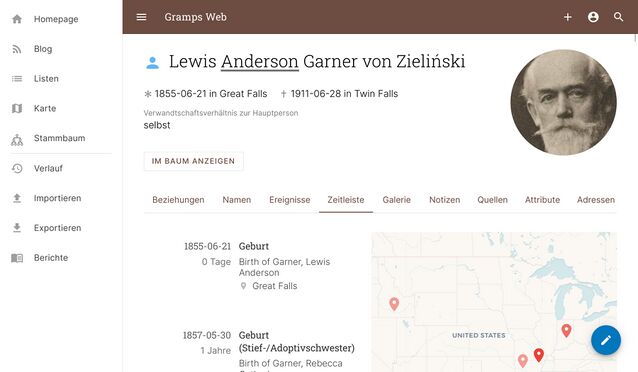Click the Verlauf history clock icon
638x372 pixels.
point(17,168)
